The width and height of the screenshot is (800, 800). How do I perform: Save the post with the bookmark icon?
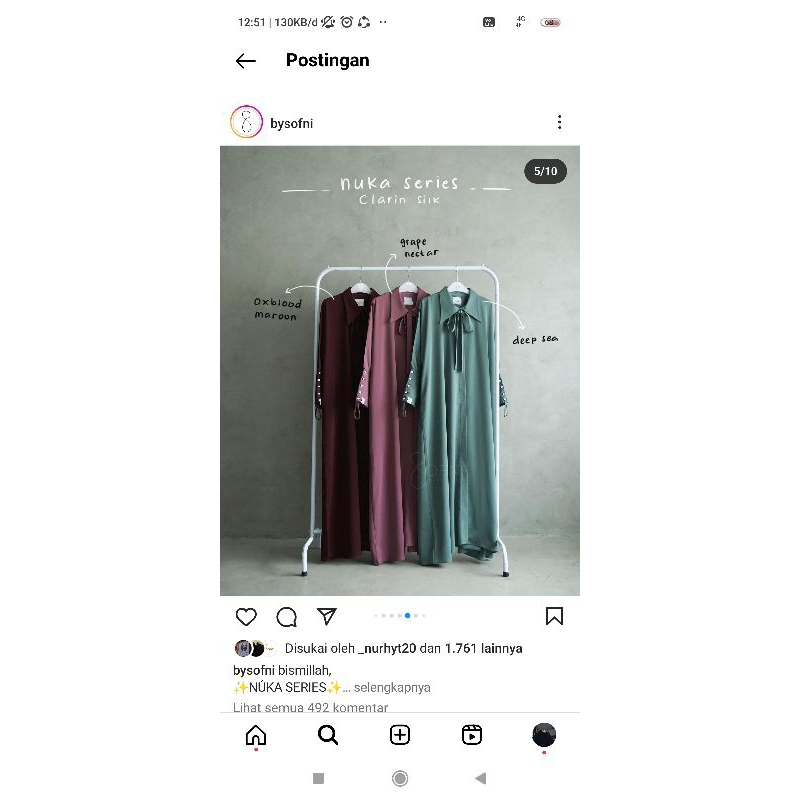(554, 616)
